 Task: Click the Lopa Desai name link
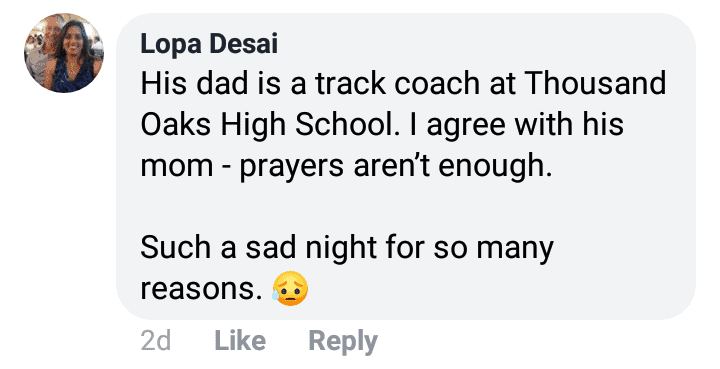point(209,44)
